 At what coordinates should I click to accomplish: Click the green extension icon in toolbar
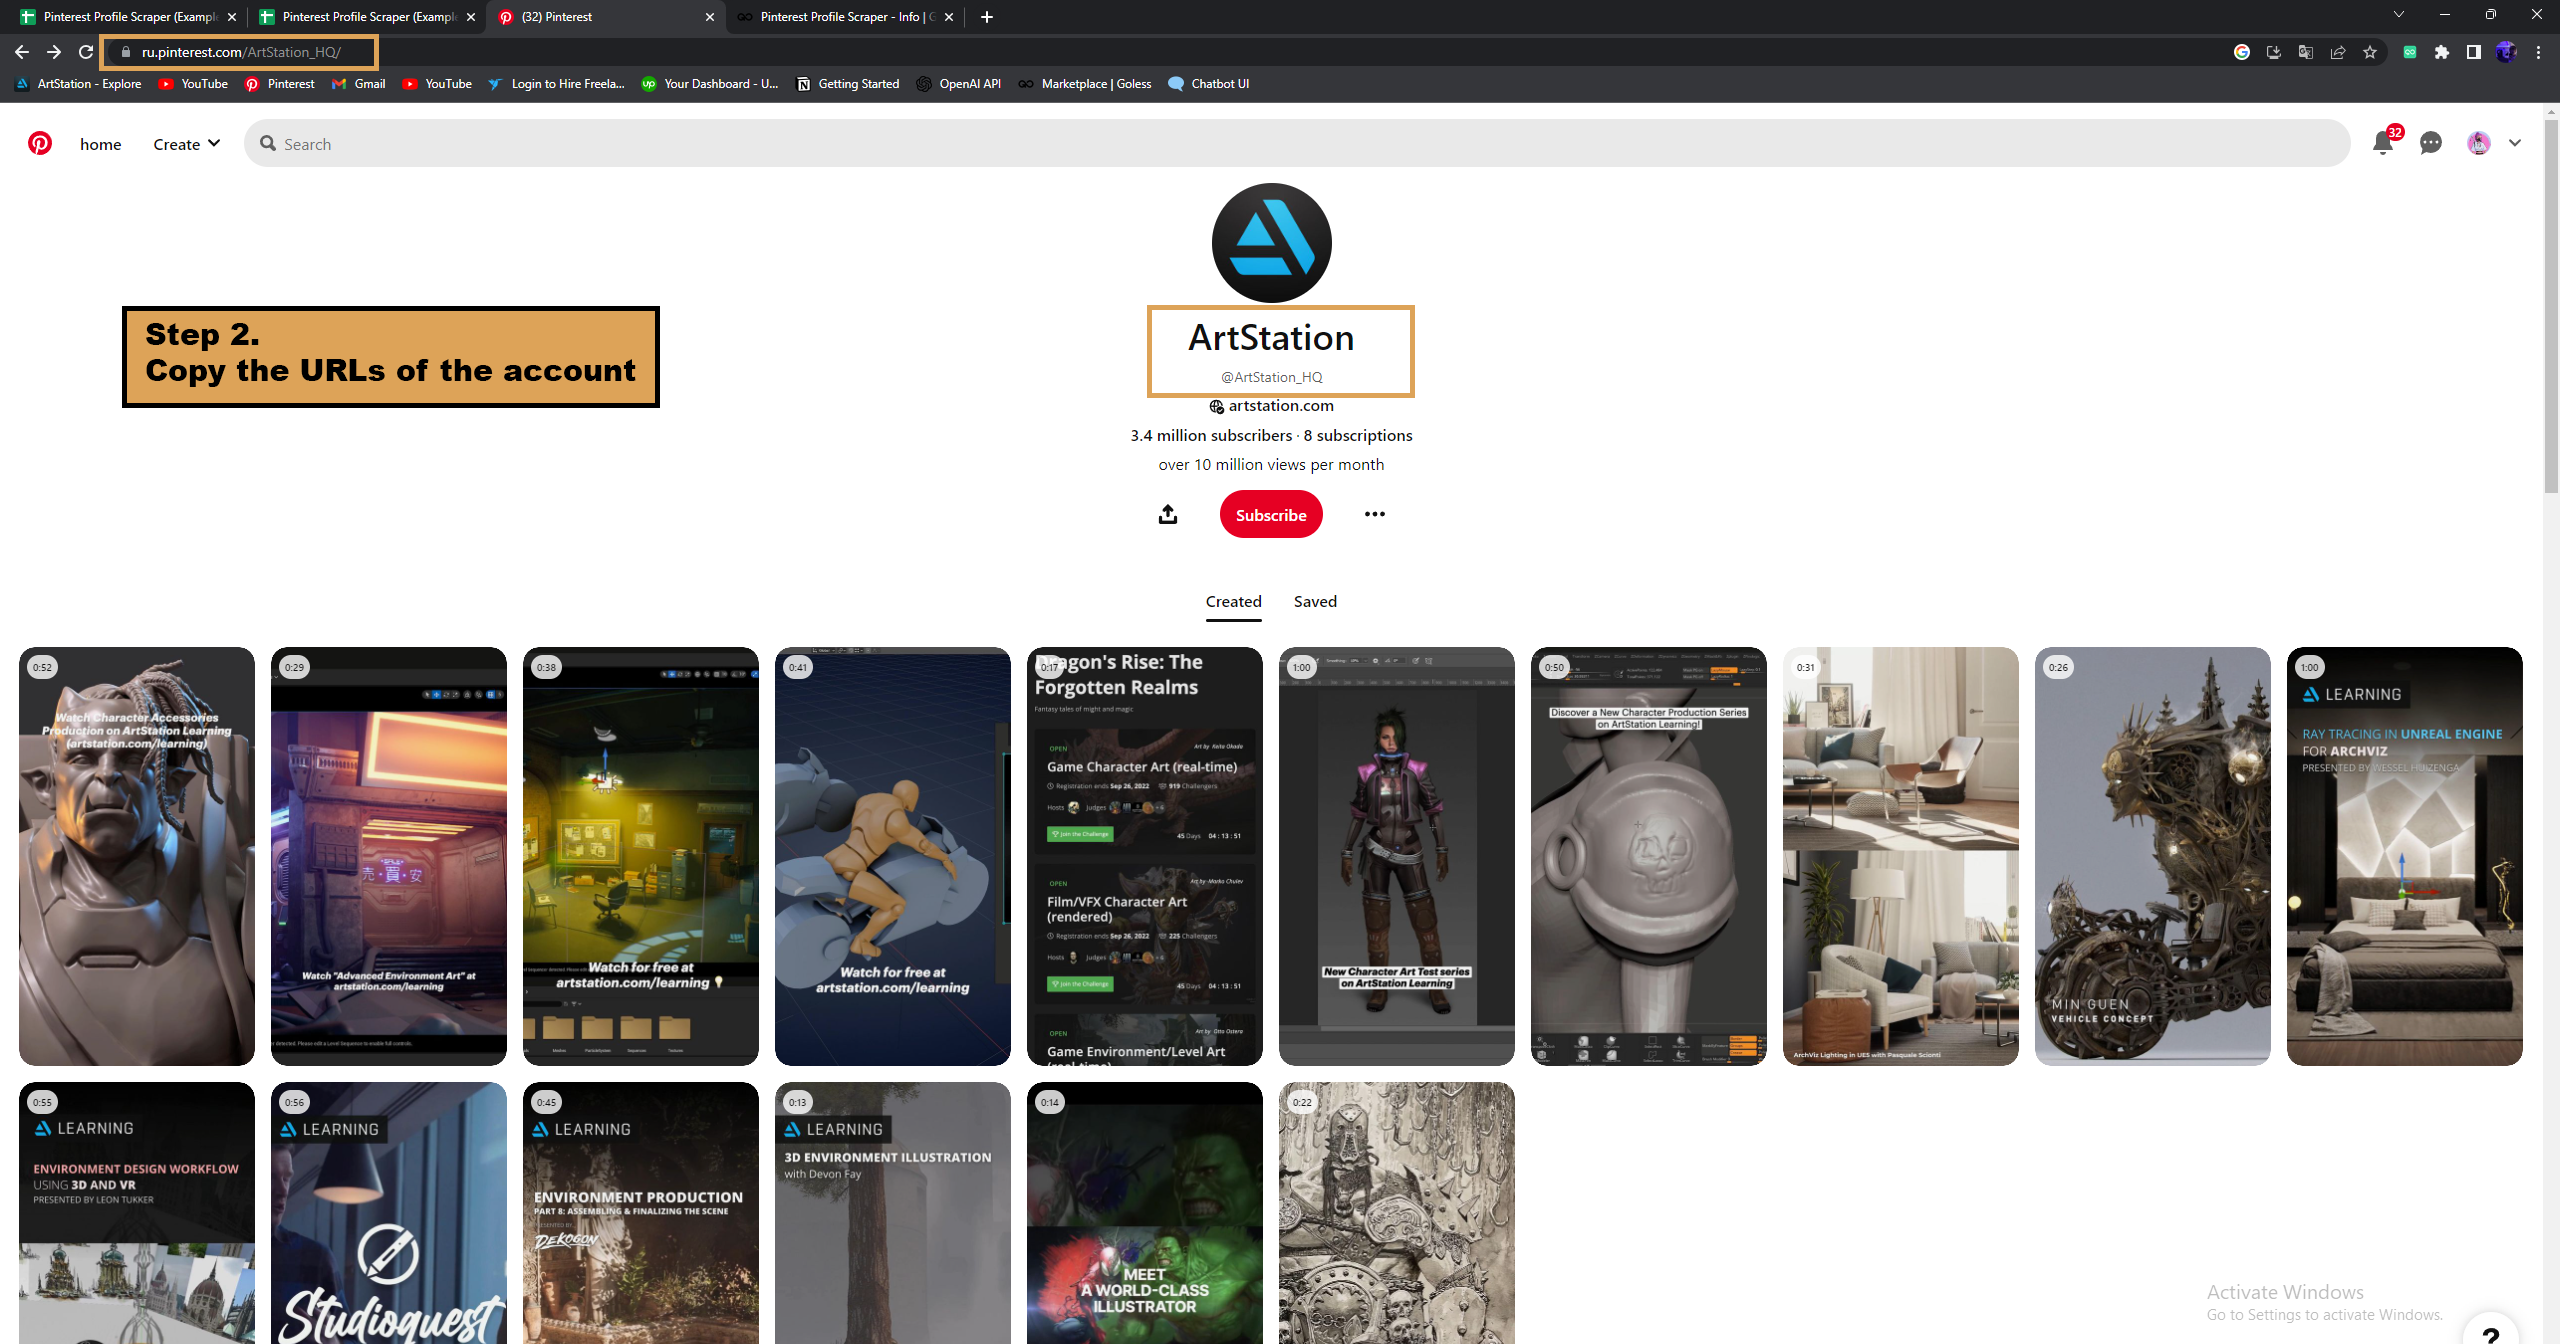tap(2410, 52)
